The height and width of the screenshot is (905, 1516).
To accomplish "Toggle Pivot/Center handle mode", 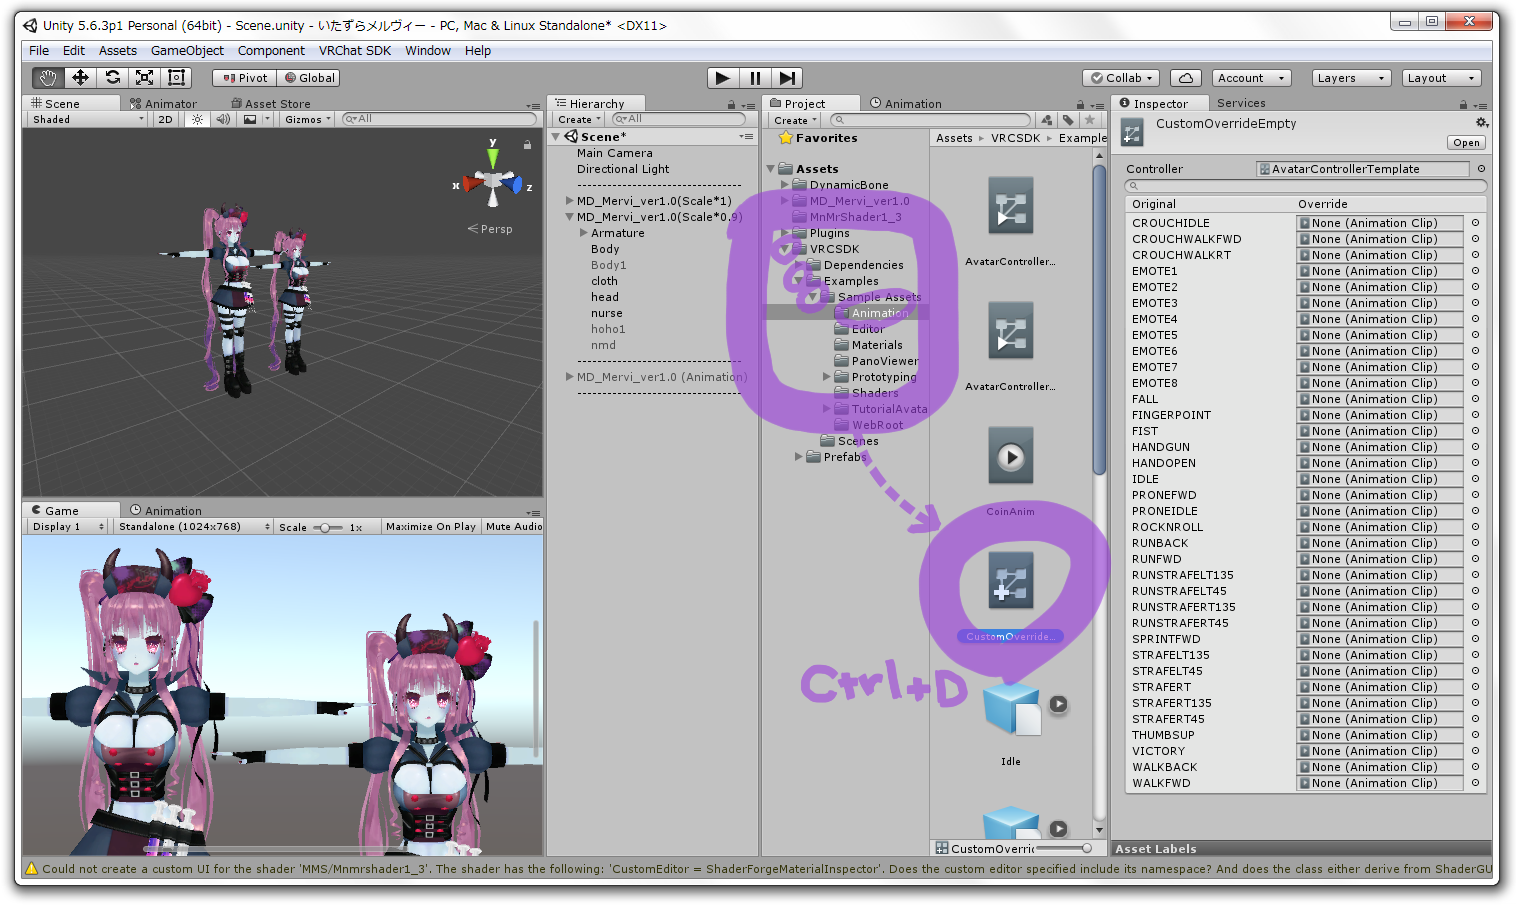I will pos(245,78).
